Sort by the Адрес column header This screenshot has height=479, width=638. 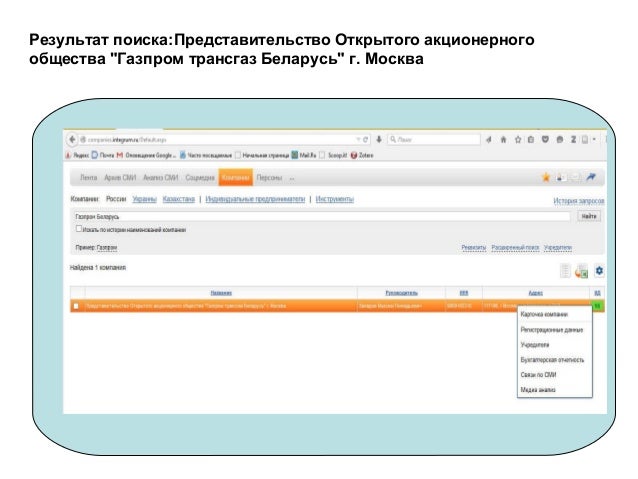(x=535, y=293)
